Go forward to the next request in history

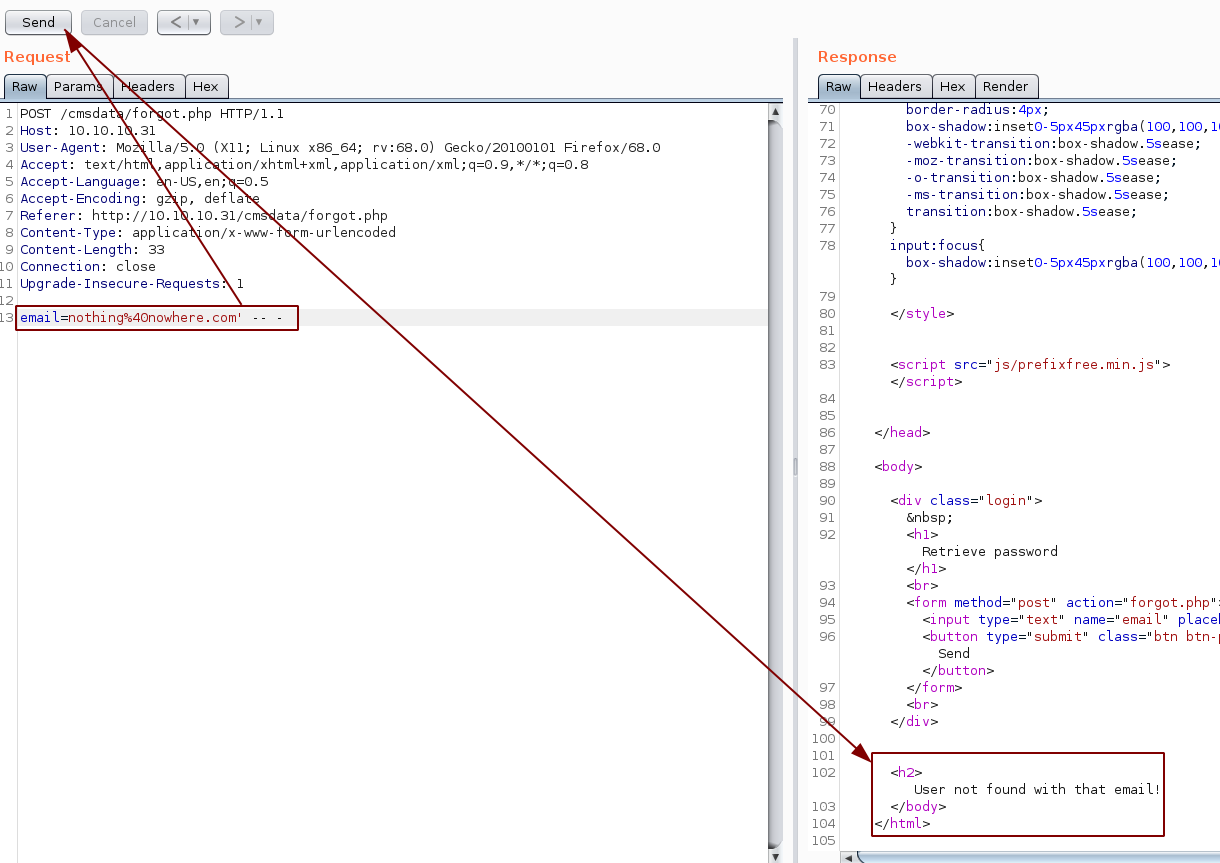(237, 22)
